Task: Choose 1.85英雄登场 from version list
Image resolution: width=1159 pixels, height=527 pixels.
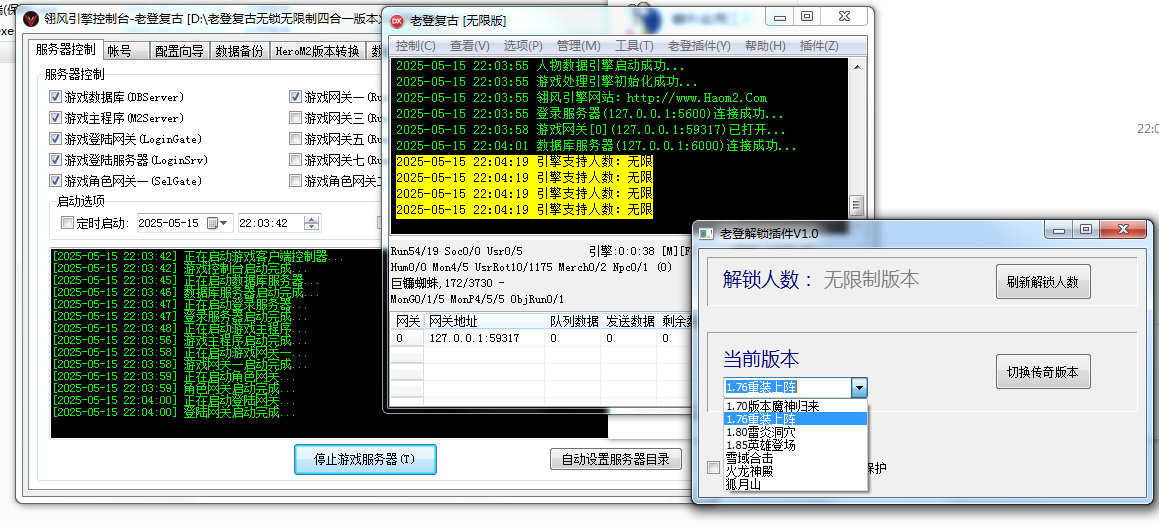Action: click(795, 446)
